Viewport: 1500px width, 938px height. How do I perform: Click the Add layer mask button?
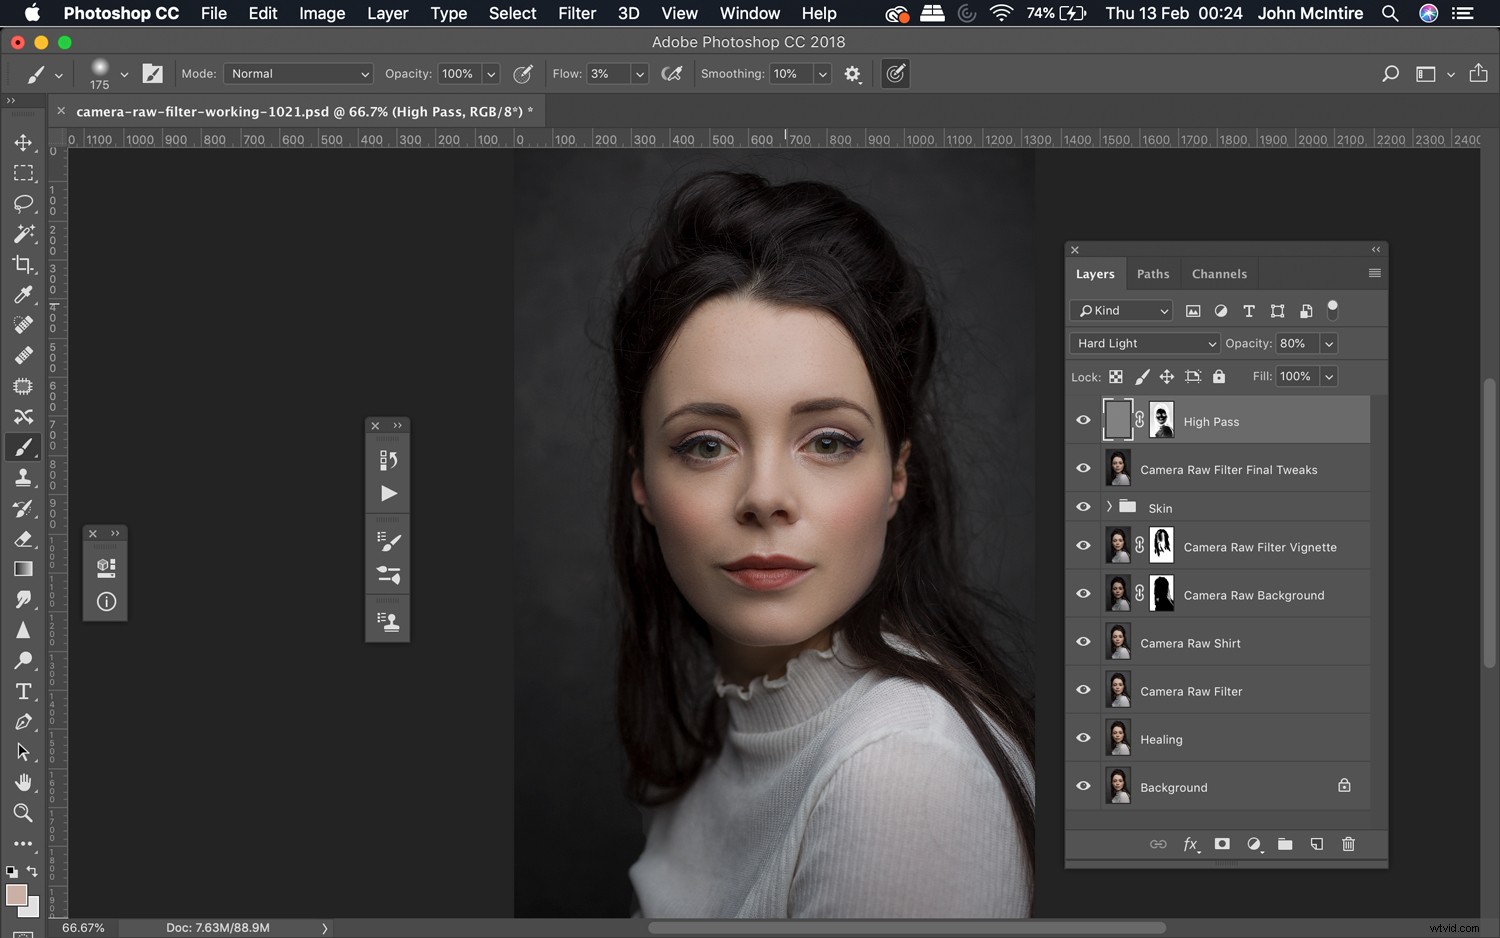coord(1222,845)
